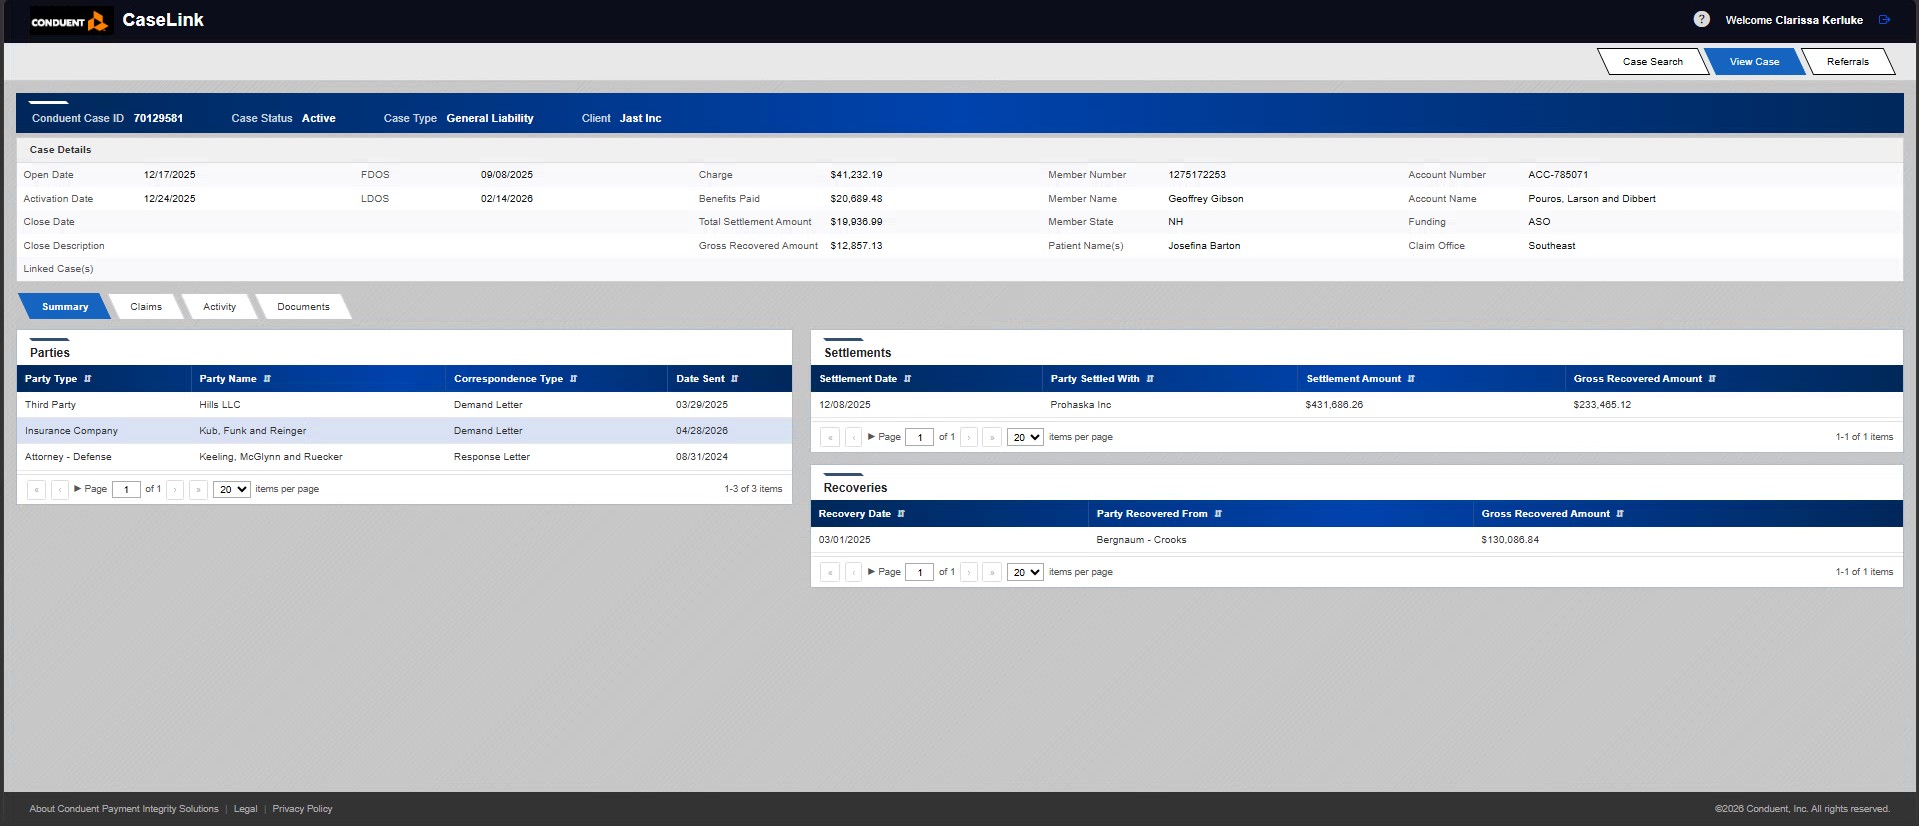1919x826 pixels.
Task: Click account name Pouros, Larson and Dibbert
Action: (1592, 199)
